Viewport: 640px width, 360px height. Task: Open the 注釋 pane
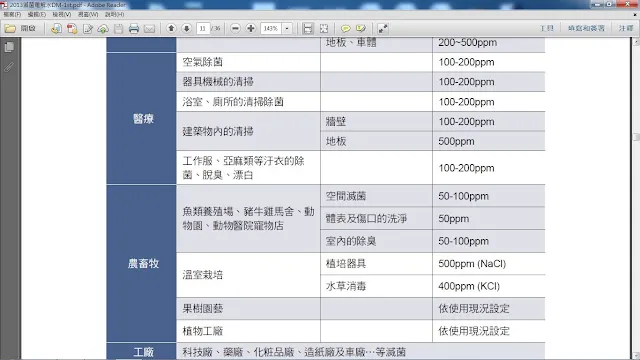point(626,28)
